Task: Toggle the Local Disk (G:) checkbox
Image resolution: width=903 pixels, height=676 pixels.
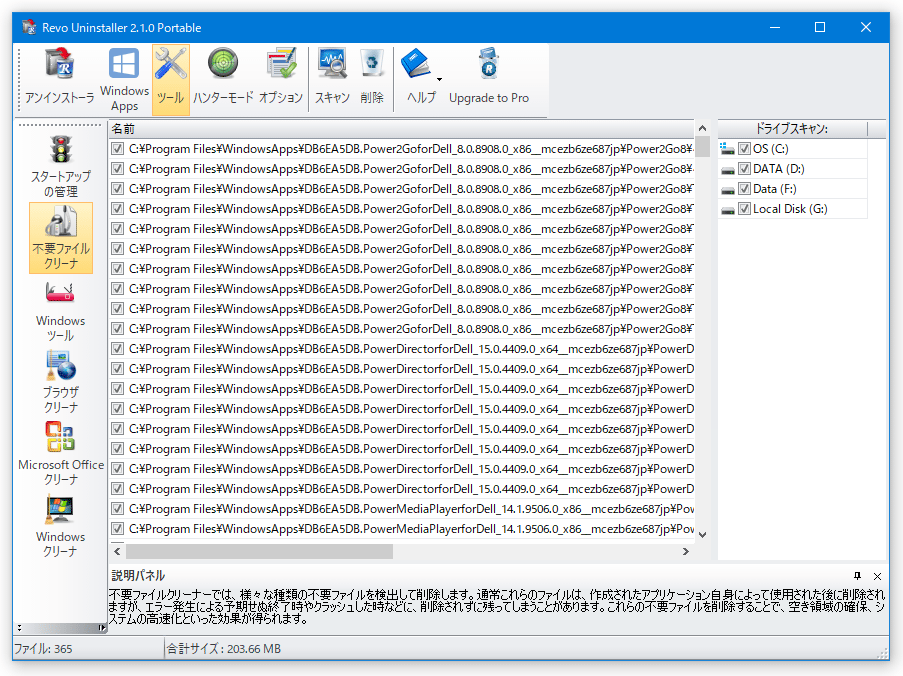Action: tap(744, 209)
